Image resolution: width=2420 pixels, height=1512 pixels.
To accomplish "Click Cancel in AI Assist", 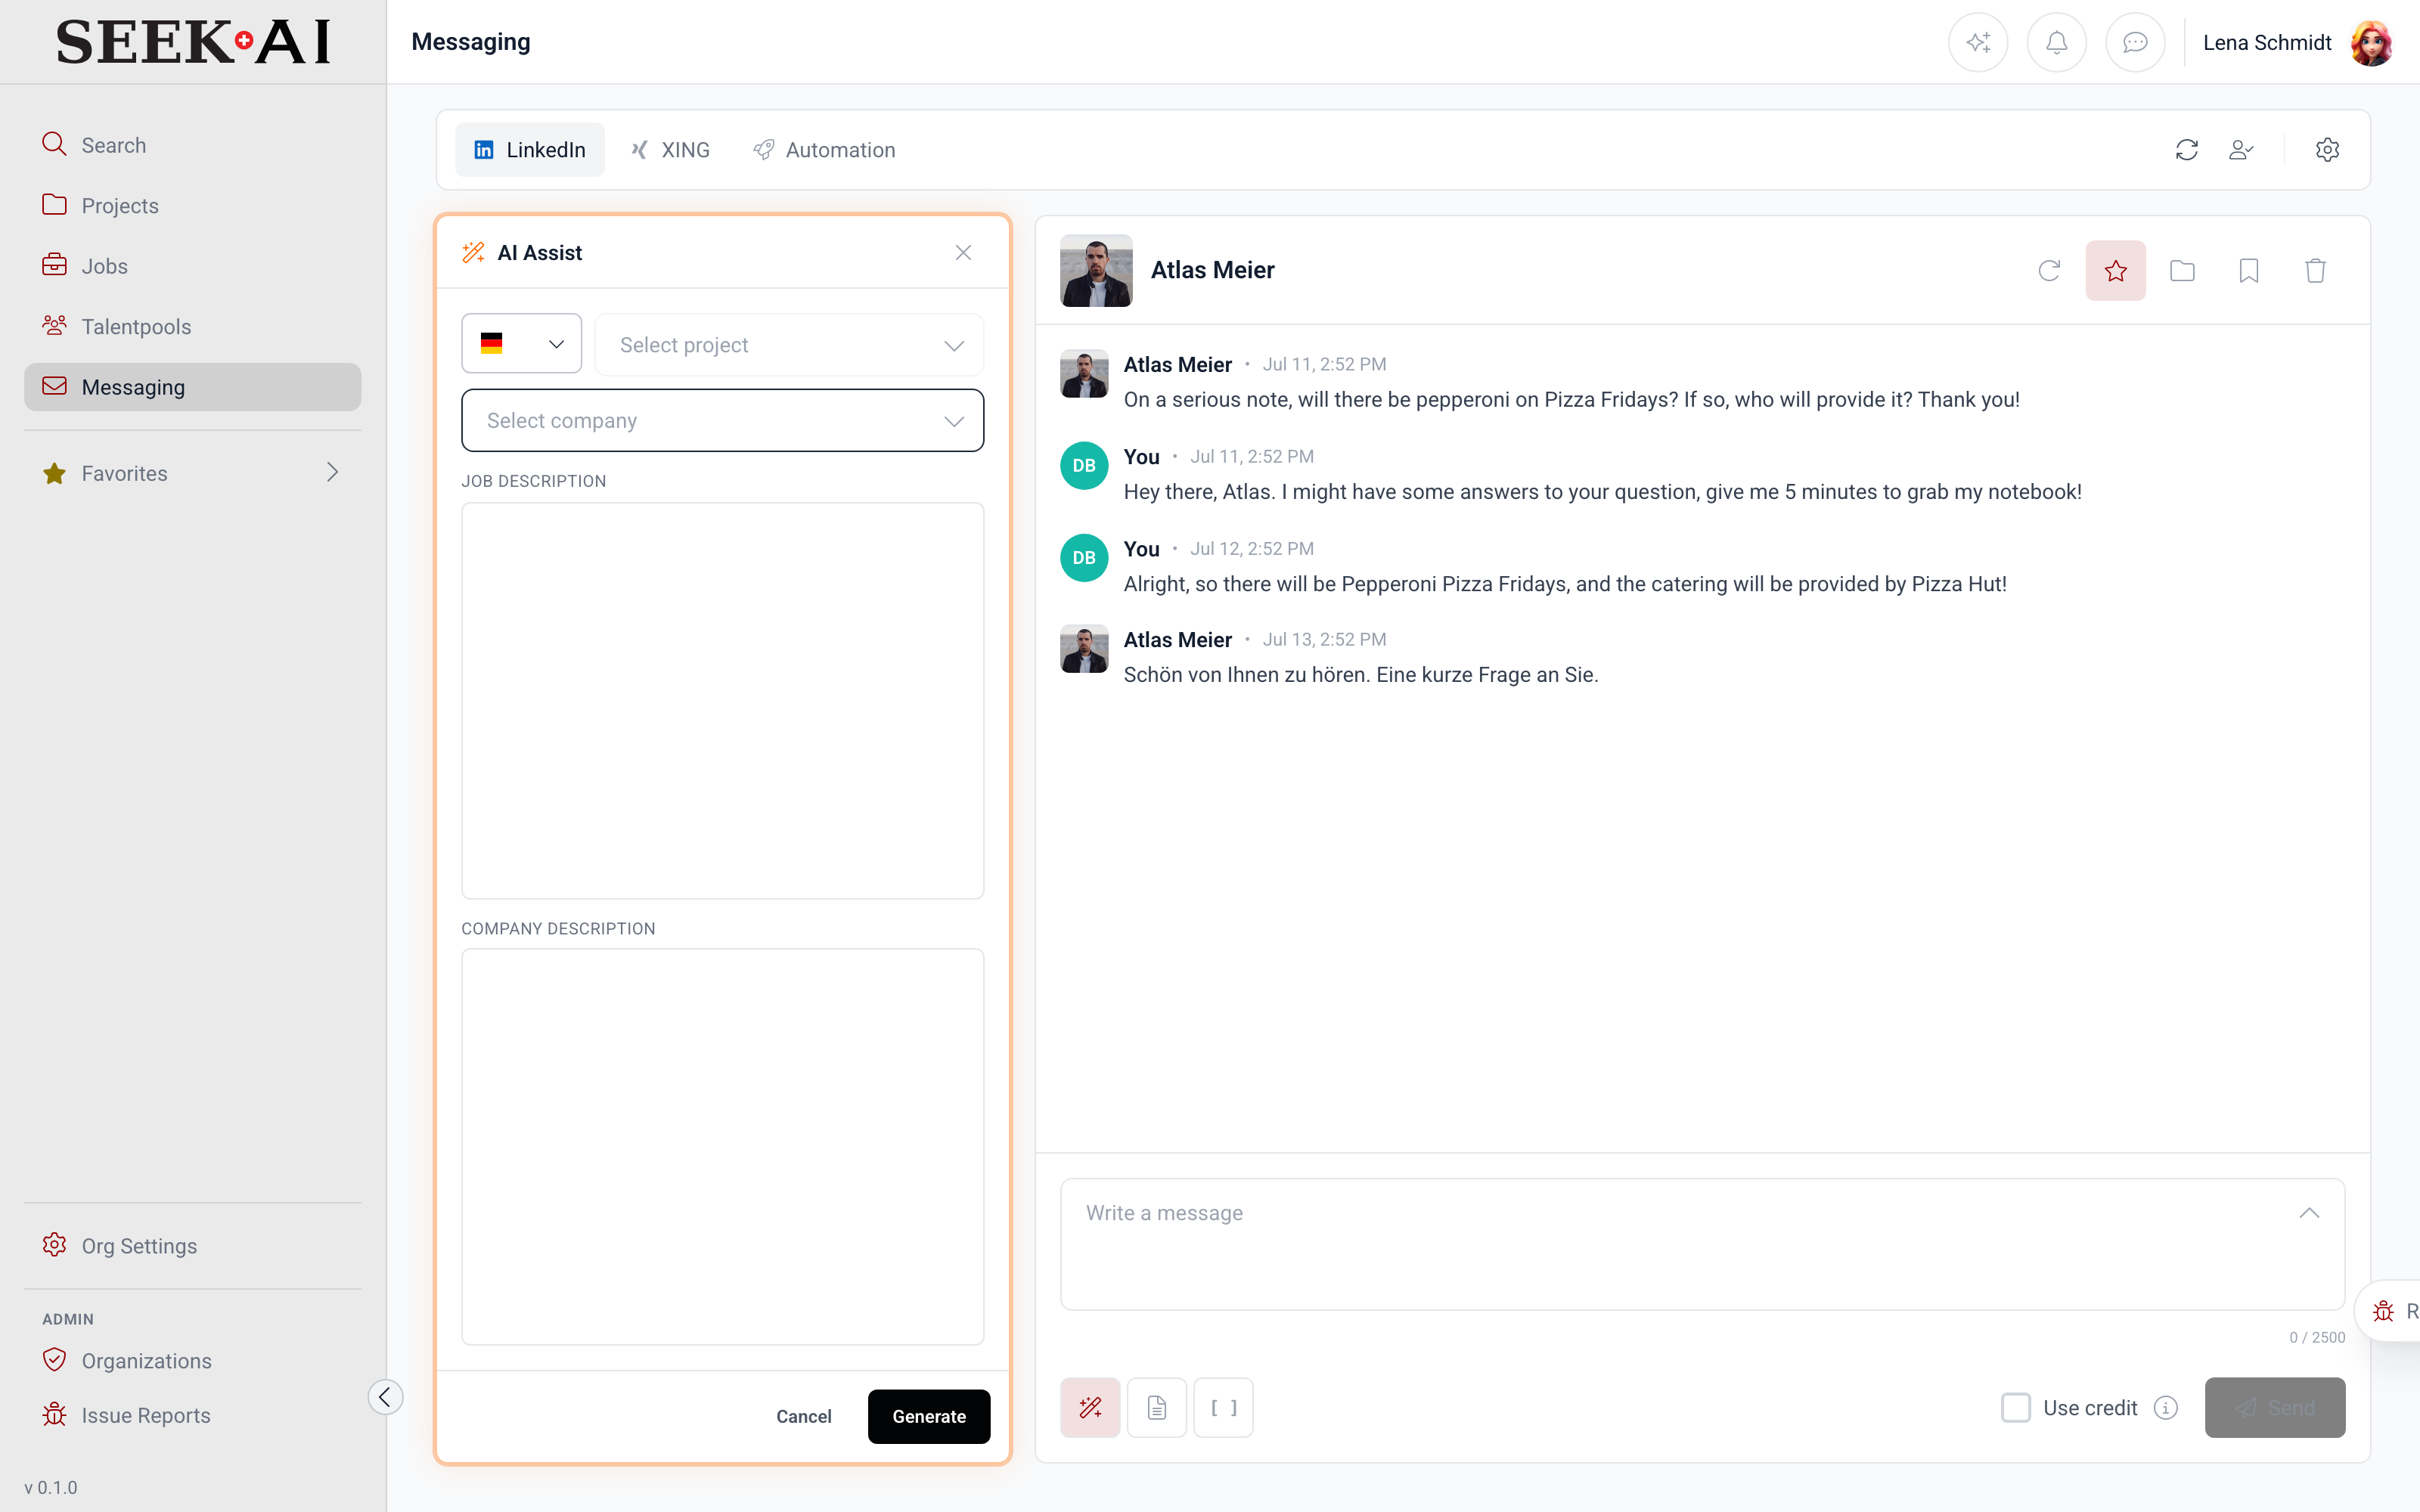I will pos(803,1416).
